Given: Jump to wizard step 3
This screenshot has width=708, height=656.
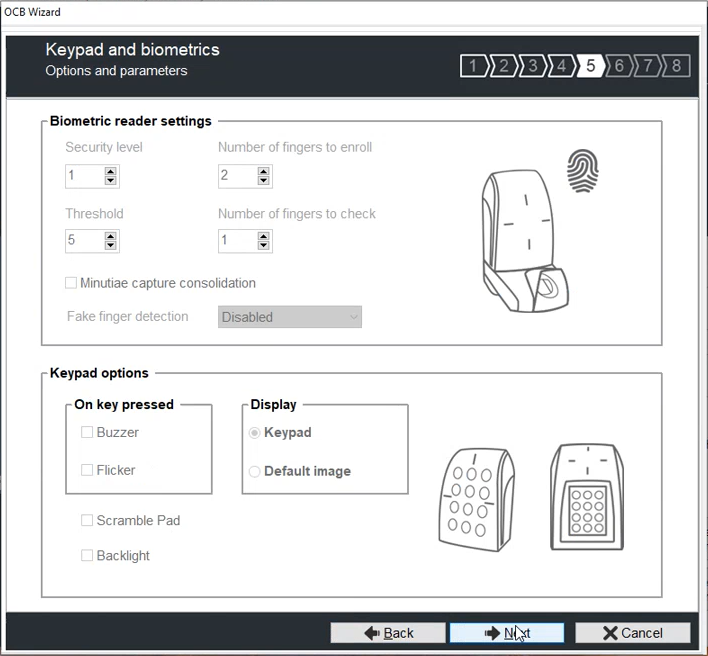Looking at the screenshot, I should 532,66.
